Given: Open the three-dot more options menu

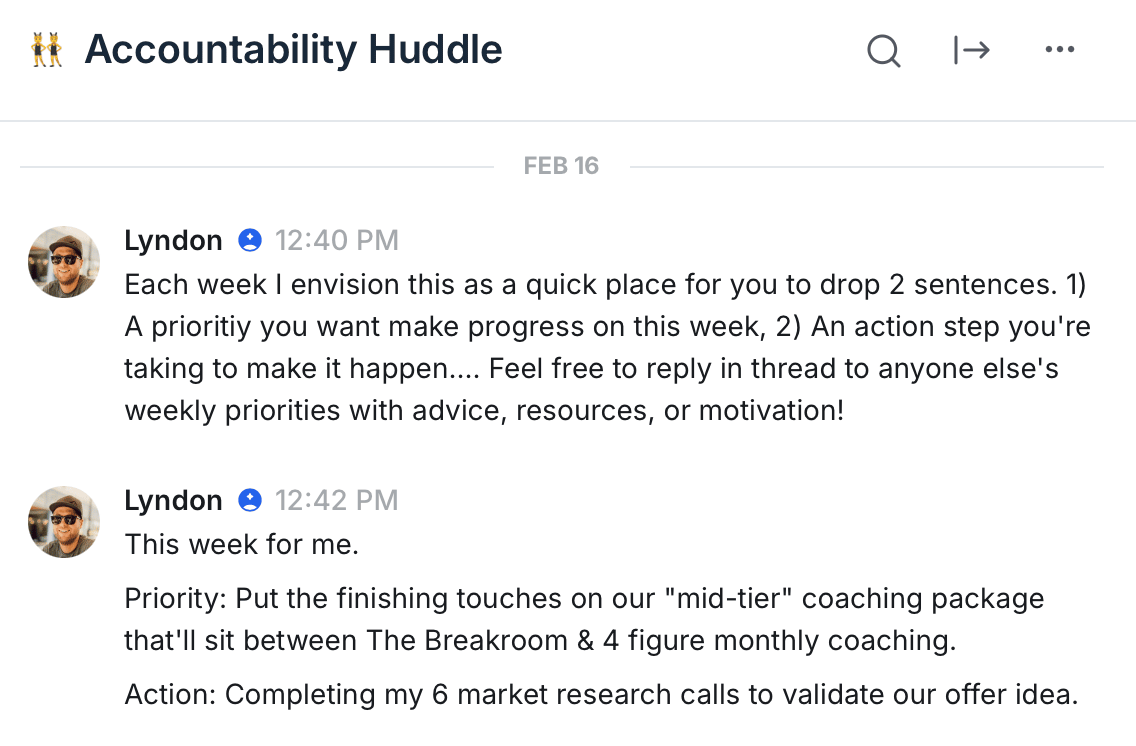Looking at the screenshot, I should 1059,50.
